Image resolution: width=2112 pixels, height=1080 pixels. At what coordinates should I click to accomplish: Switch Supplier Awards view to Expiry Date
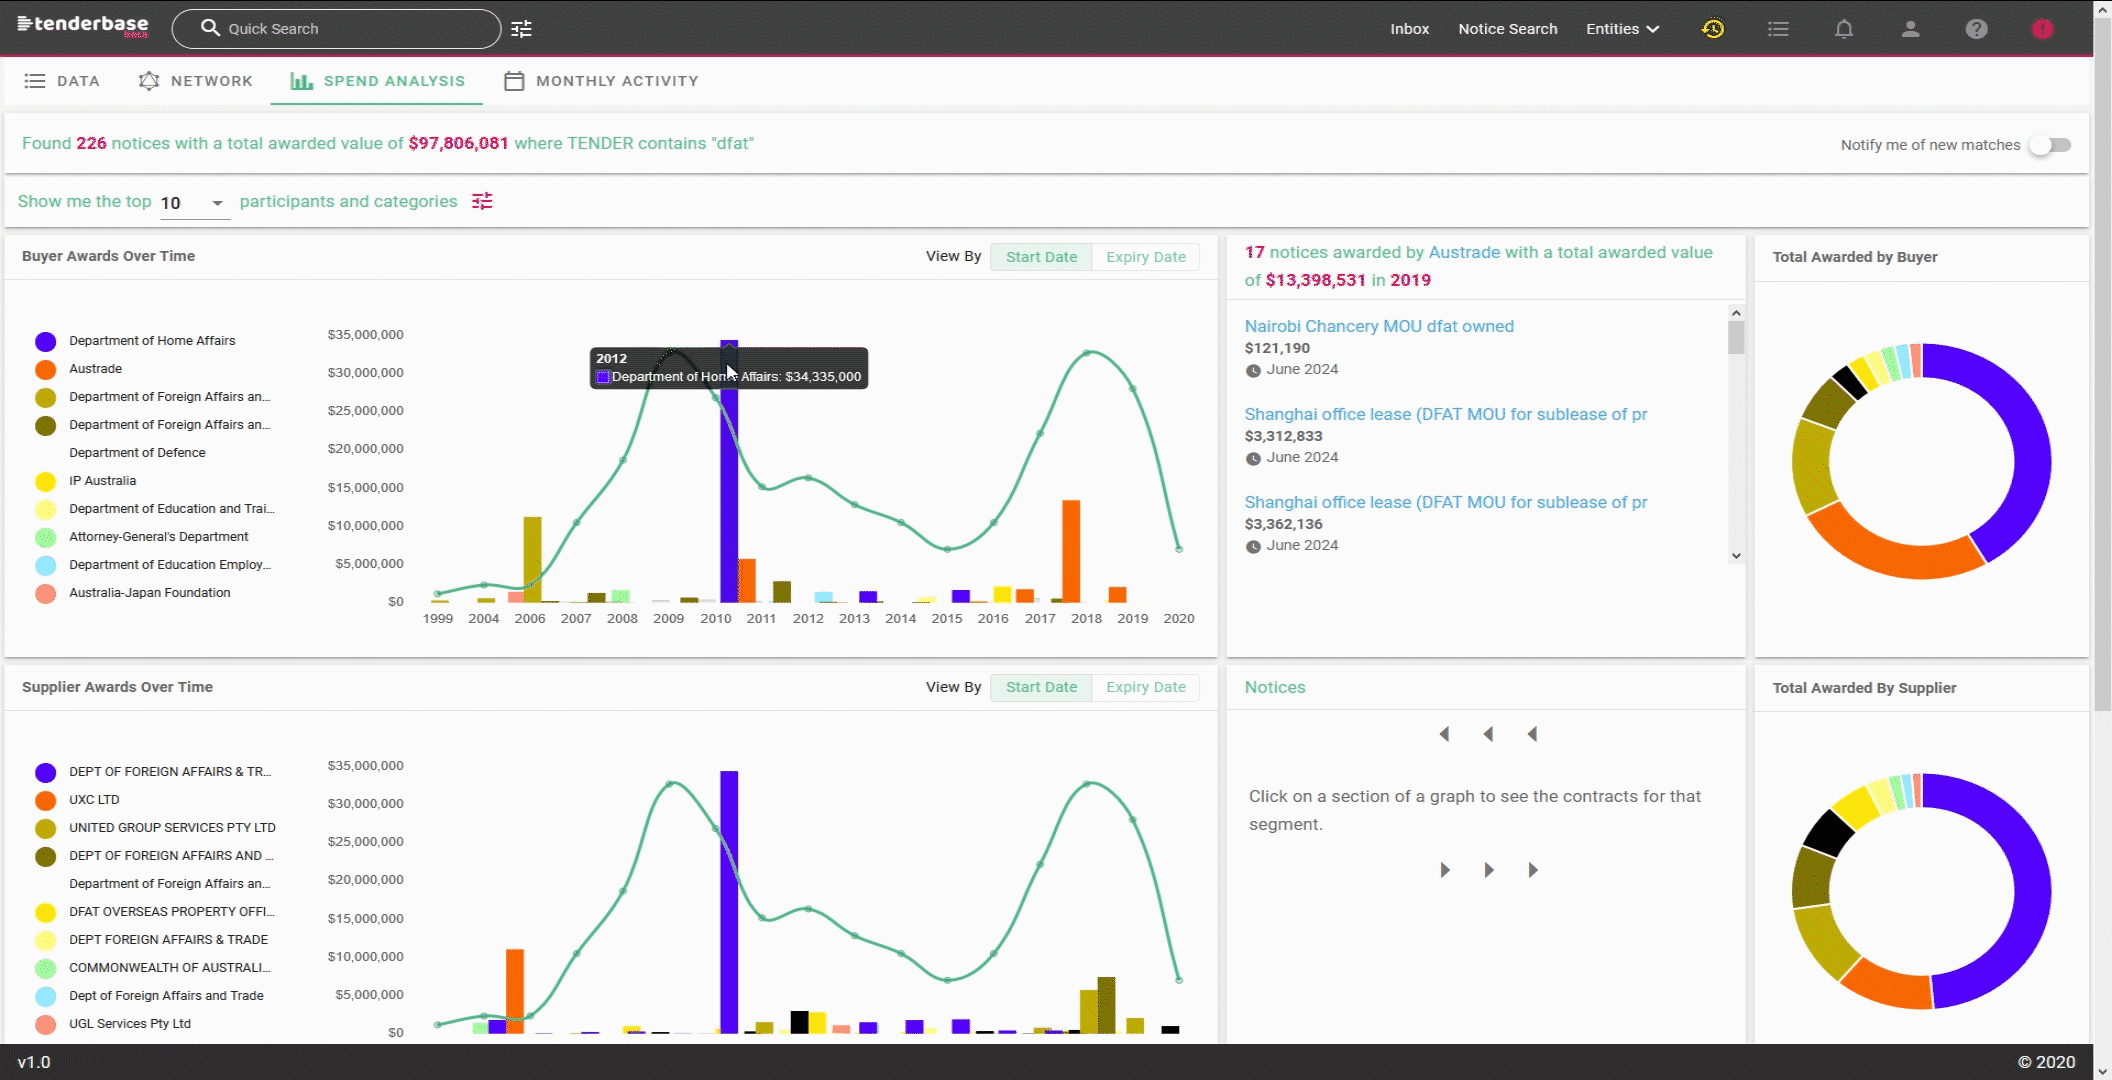click(1145, 686)
